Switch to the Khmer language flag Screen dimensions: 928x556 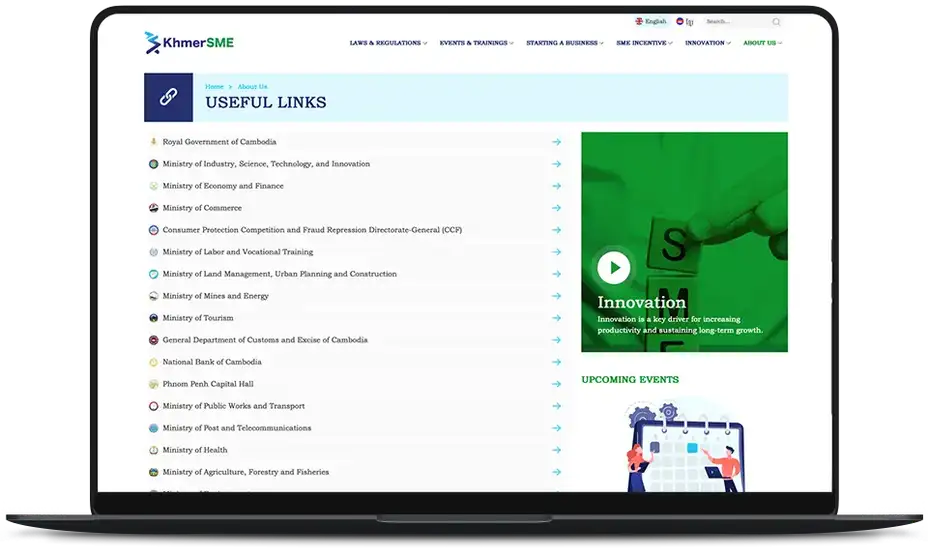pos(680,21)
